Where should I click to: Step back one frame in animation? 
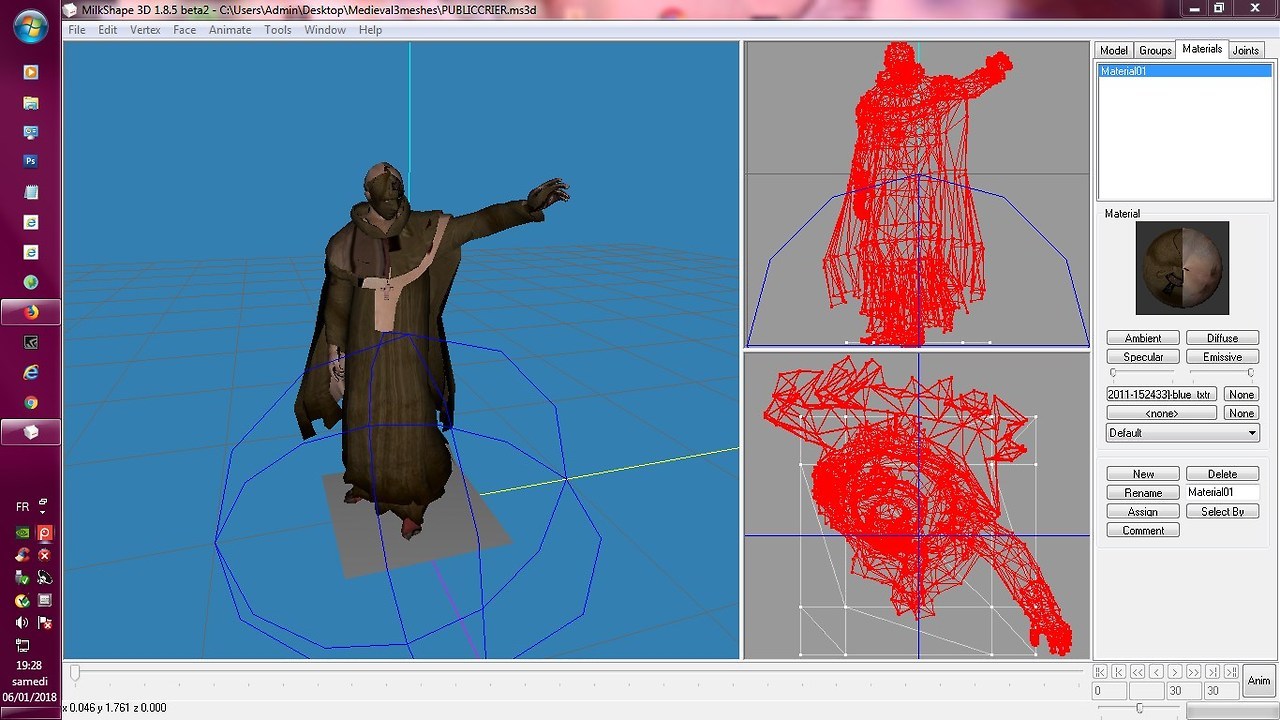[1156, 672]
